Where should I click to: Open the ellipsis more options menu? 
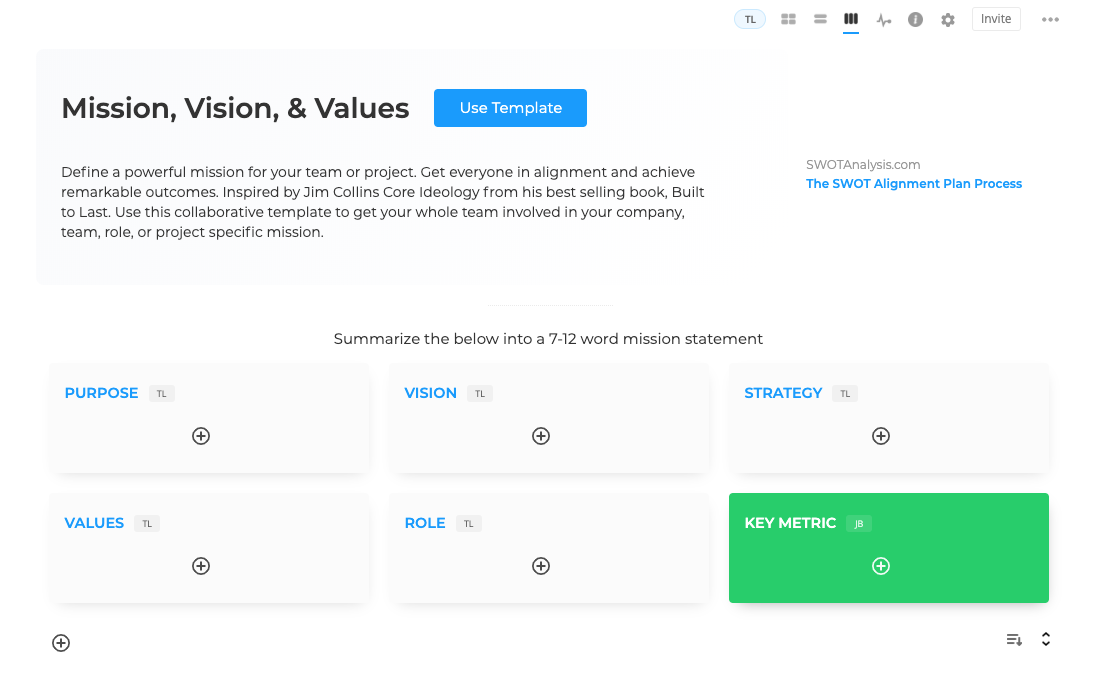(1050, 19)
